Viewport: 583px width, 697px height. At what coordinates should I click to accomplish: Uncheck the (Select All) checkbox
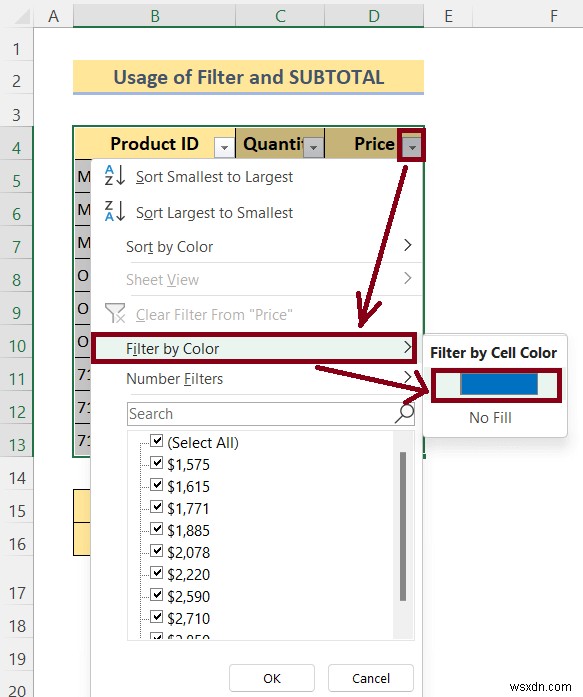click(156, 441)
